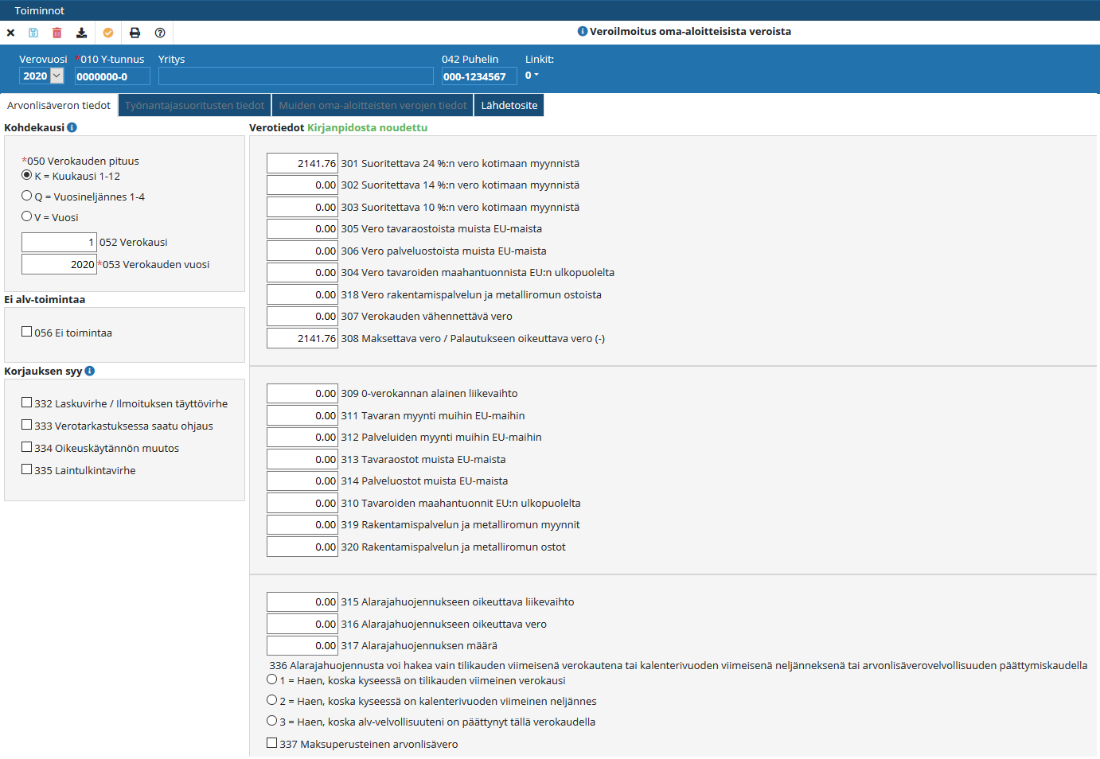Click the orange checkmark approve icon
The width and height of the screenshot is (1100, 759).
(108, 33)
